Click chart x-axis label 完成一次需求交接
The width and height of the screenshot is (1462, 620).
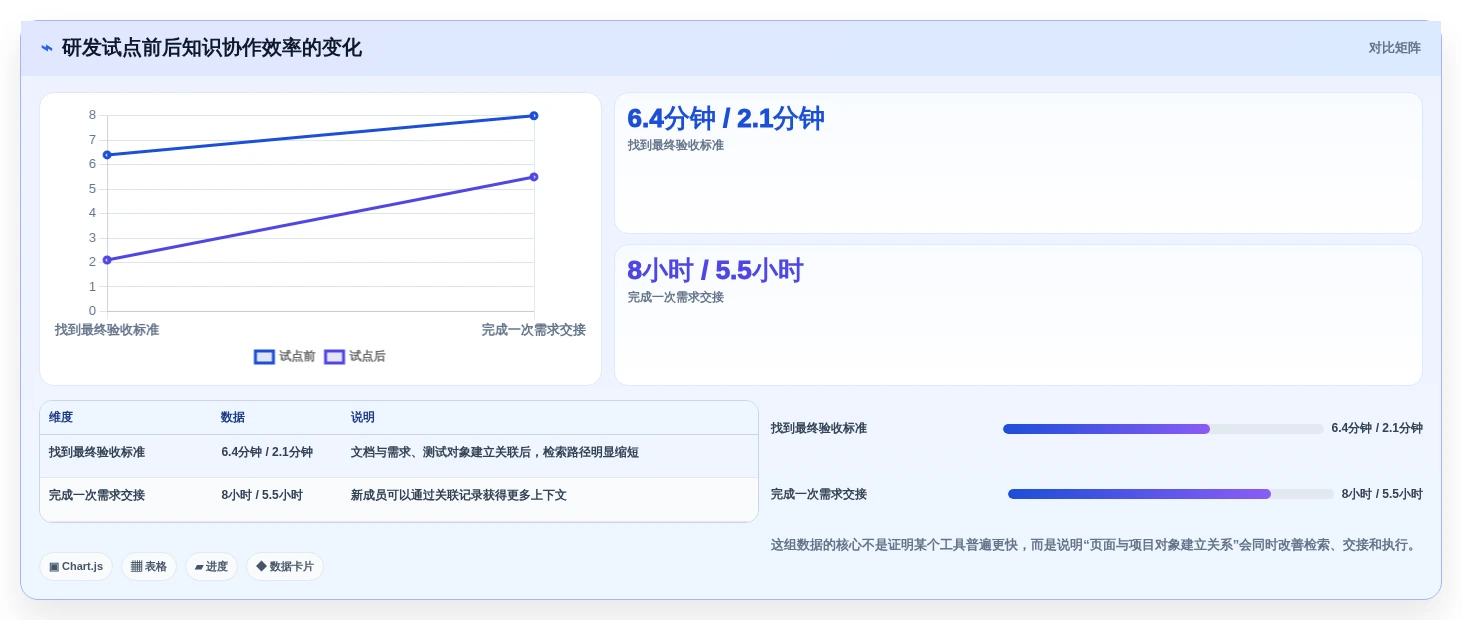click(x=533, y=330)
